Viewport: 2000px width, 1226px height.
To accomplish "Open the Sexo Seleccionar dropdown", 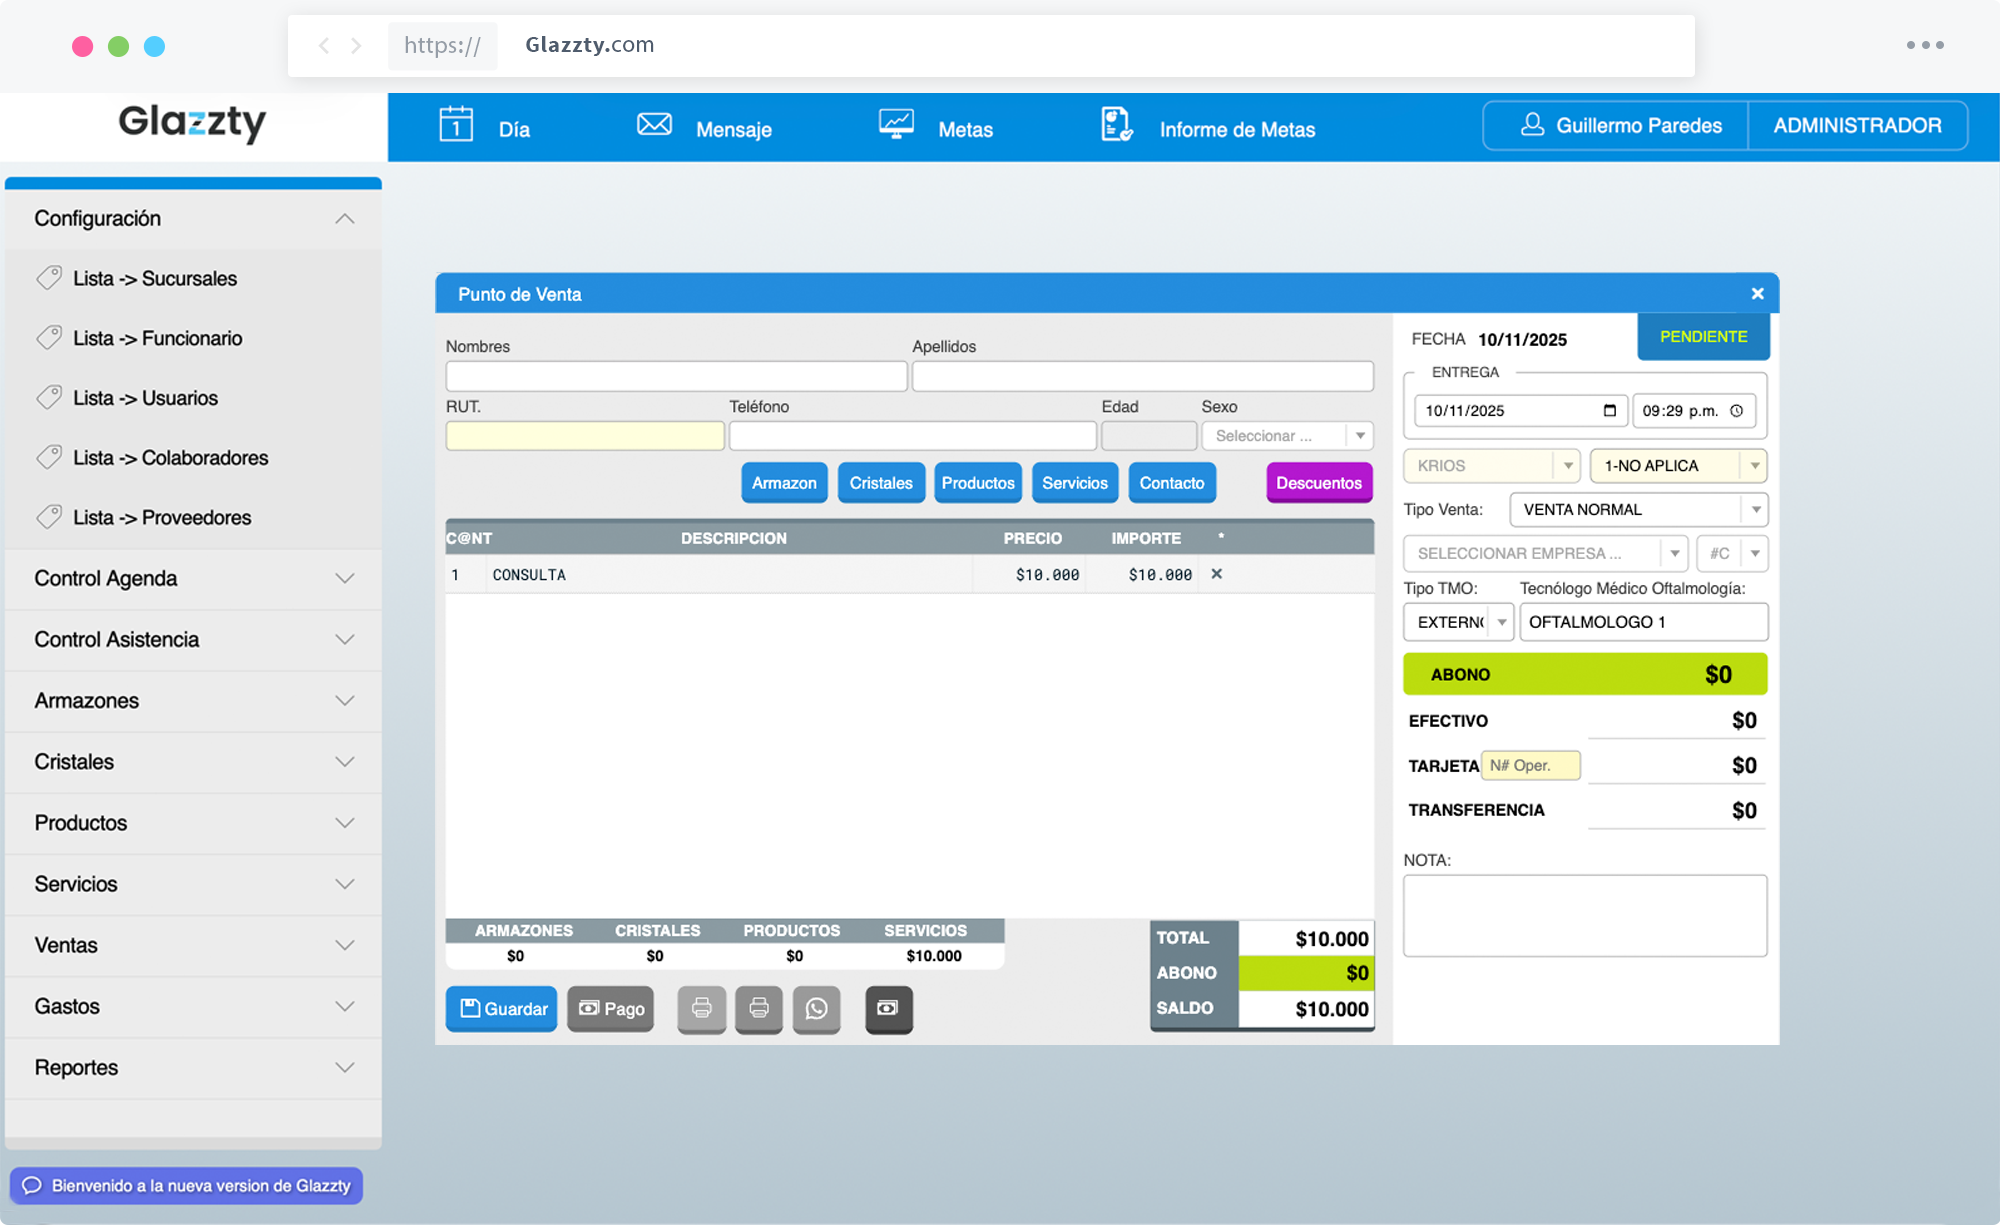I will tap(1360, 435).
